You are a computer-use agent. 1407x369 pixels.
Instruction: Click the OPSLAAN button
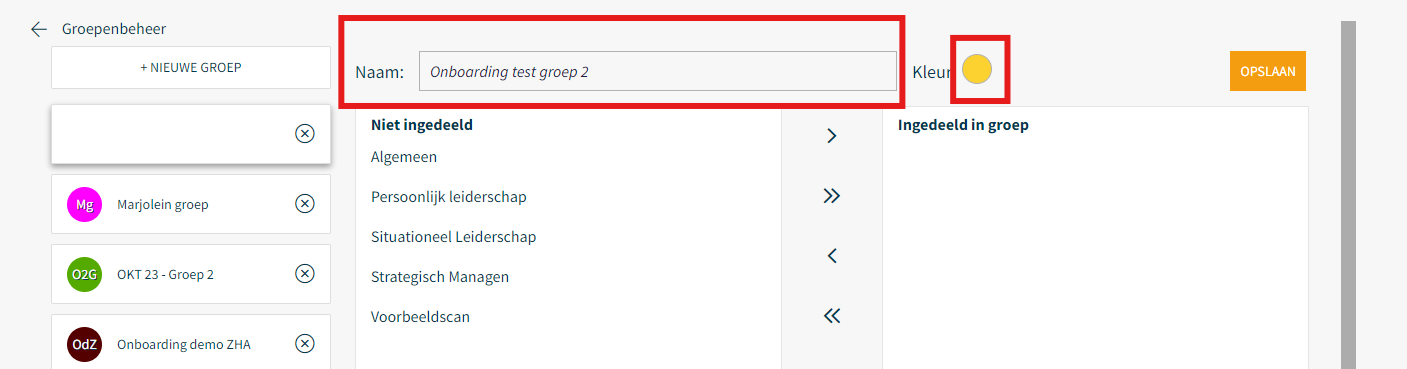click(1268, 71)
